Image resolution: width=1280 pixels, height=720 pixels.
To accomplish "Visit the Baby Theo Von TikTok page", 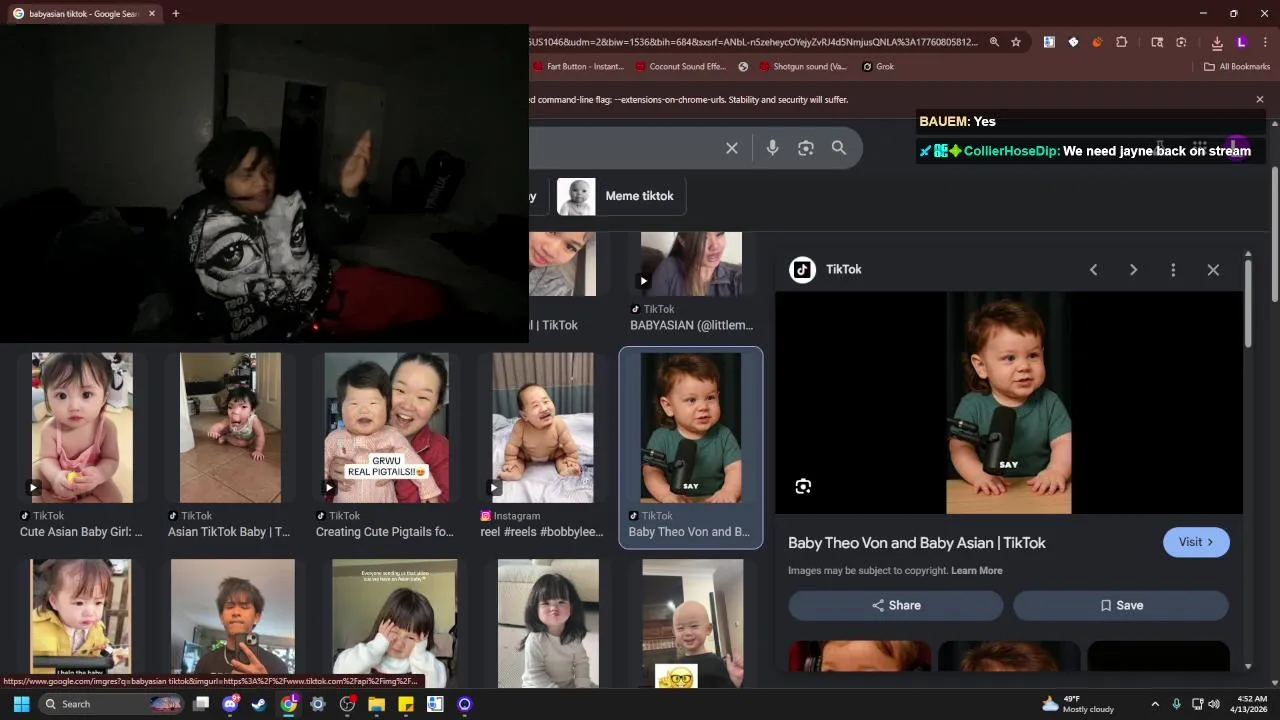I will pyautogui.click(x=1196, y=542).
